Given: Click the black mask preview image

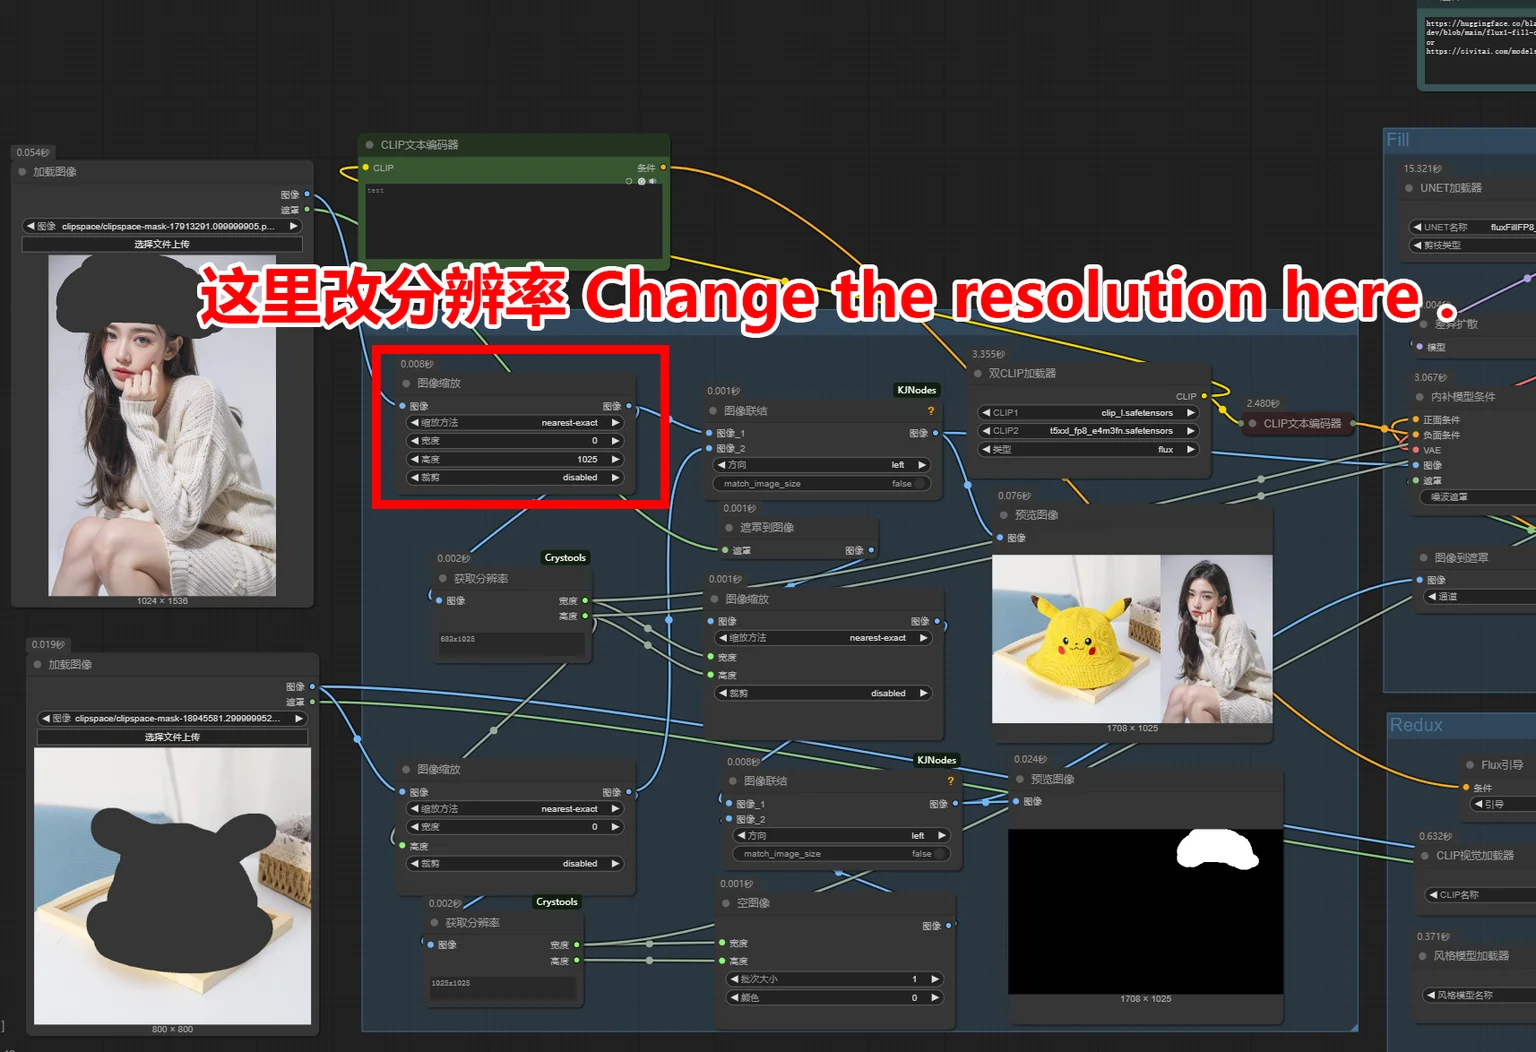Looking at the screenshot, I should point(1145,911).
